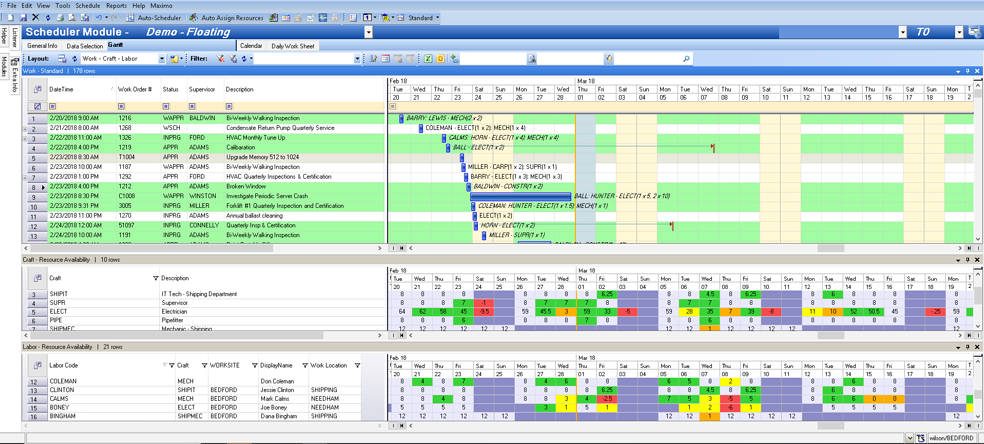Switch to the Calendar tab
This screenshot has height=444, width=984.
tap(251, 46)
